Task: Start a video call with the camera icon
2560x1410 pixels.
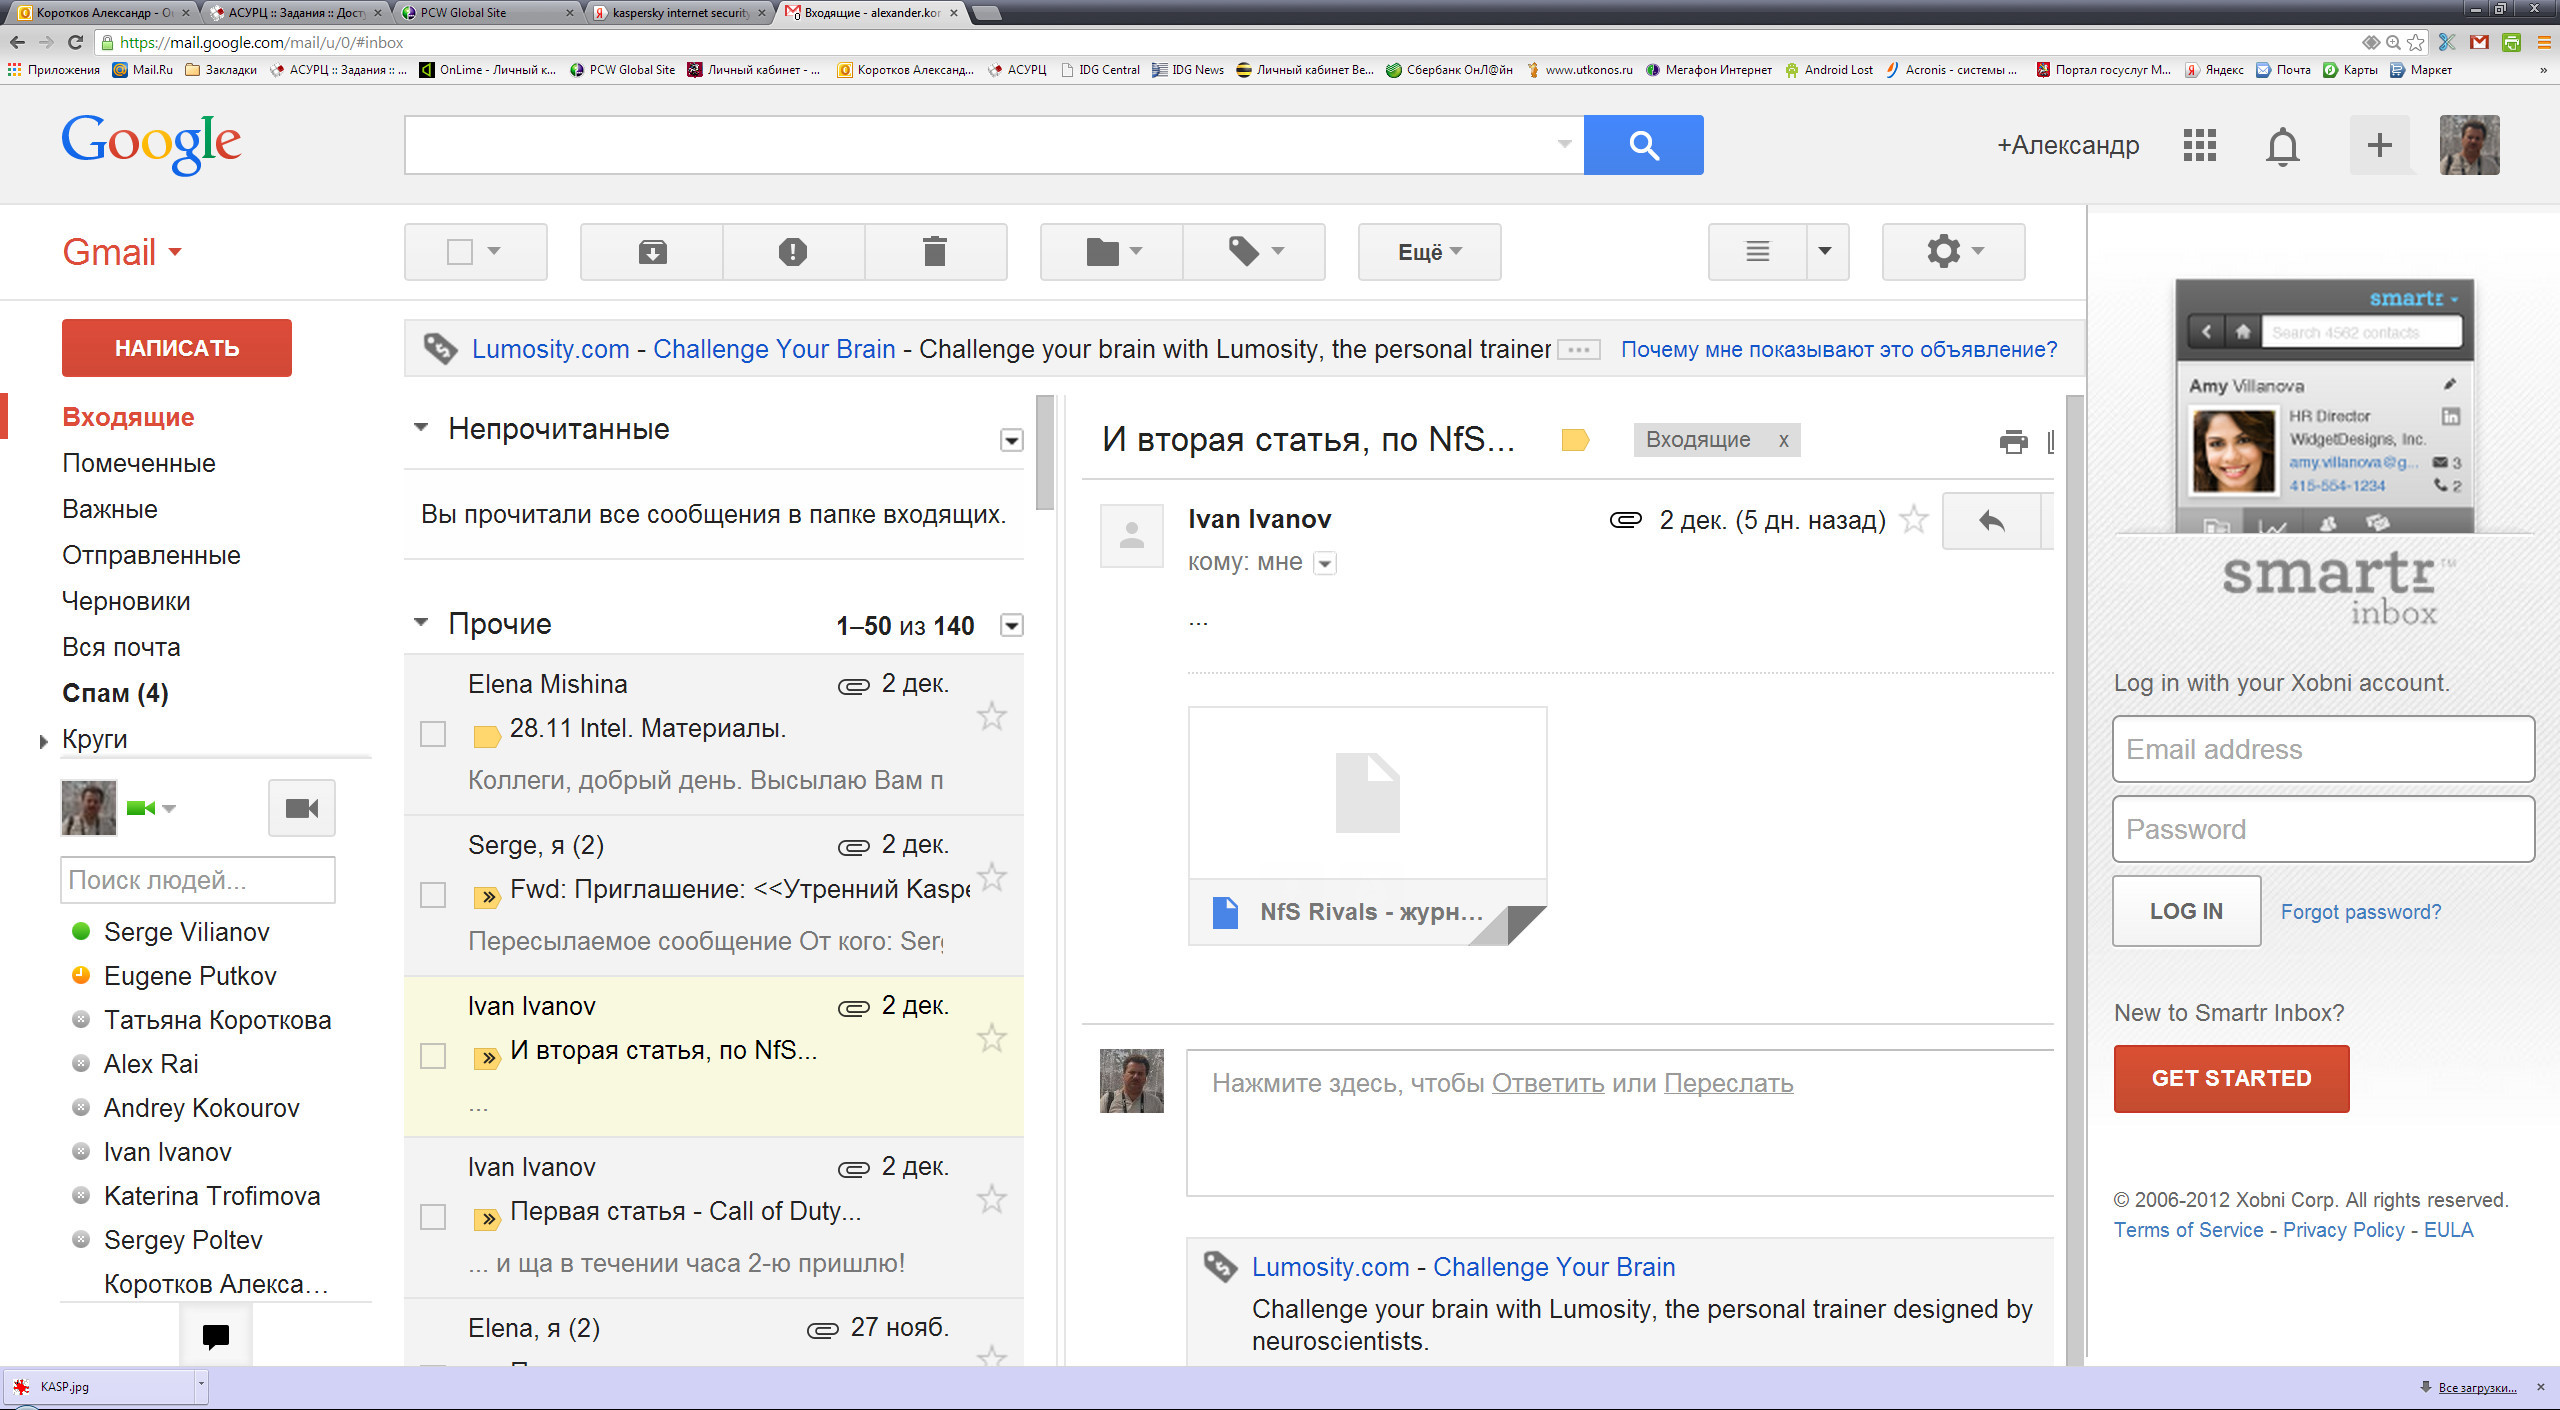Action: point(301,808)
